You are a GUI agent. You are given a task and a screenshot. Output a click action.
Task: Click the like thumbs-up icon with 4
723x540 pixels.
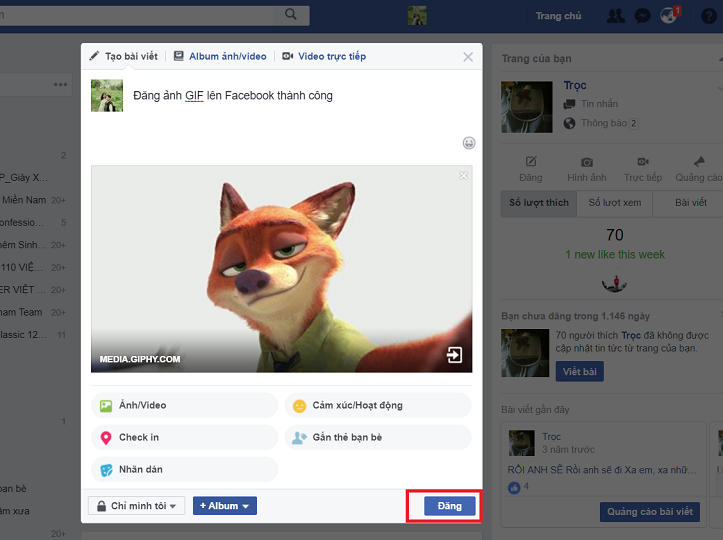[x=514, y=487]
